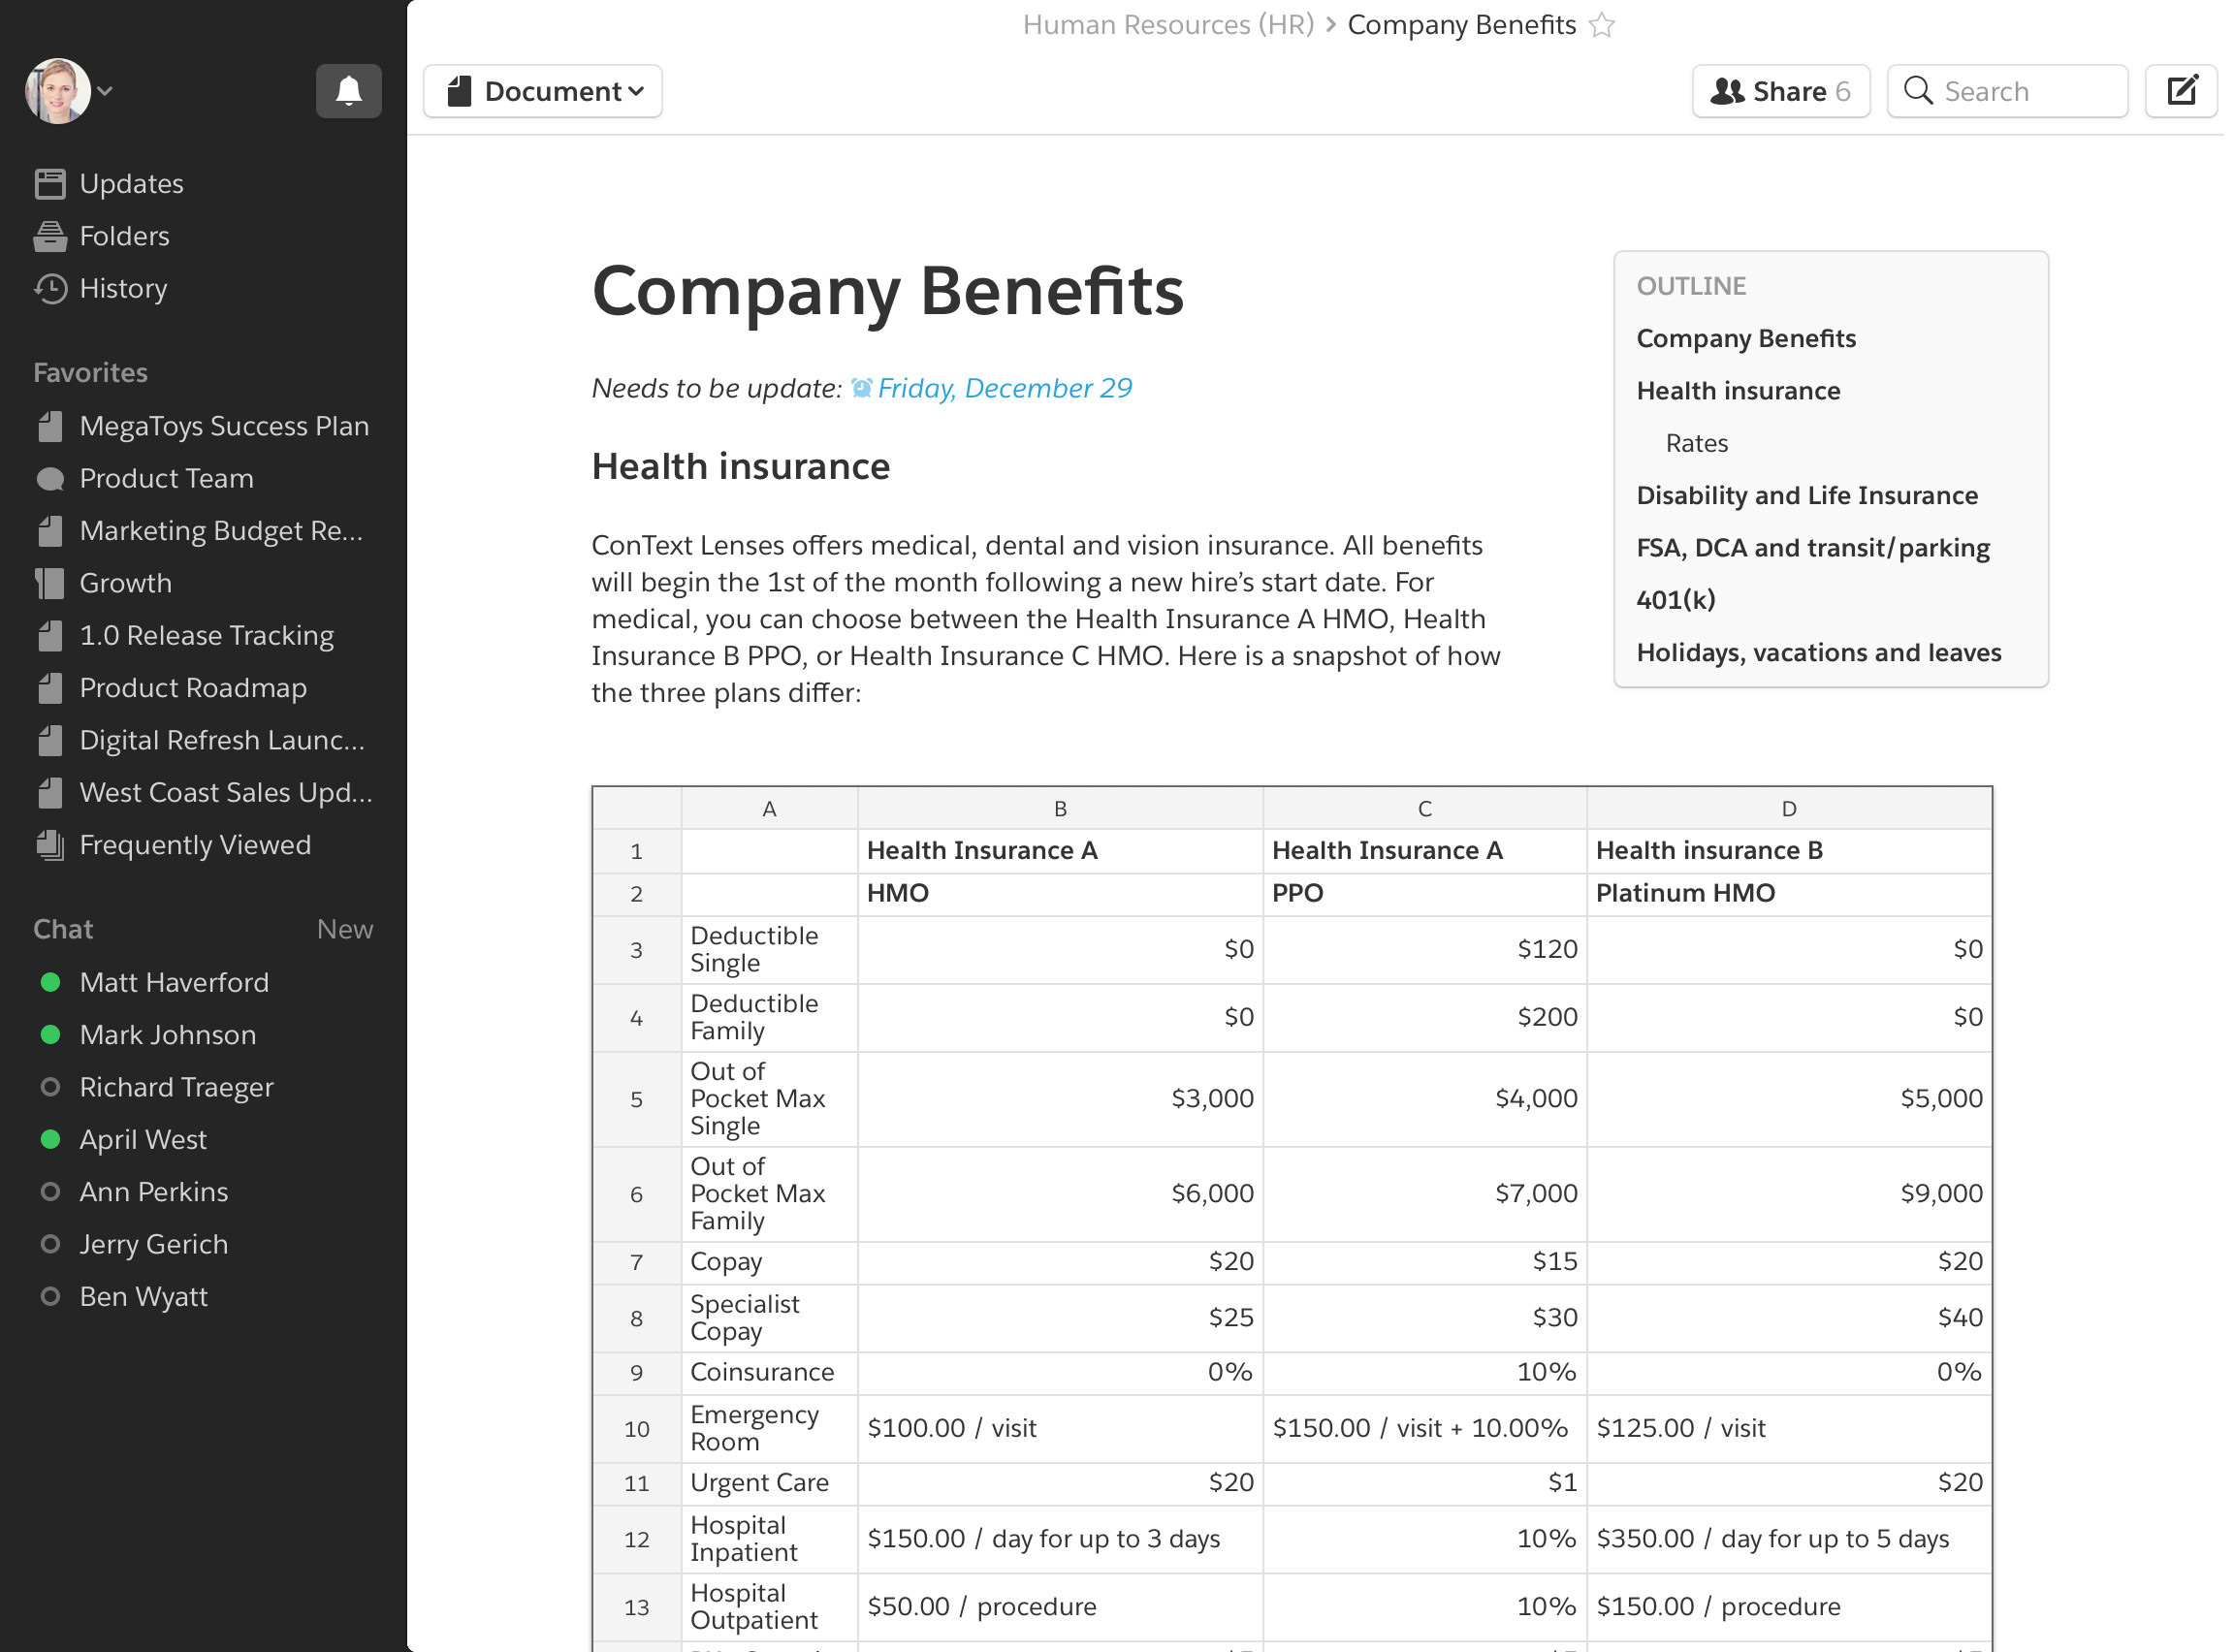
Task: Open the Document dropdown menu
Action: [543, 91]
